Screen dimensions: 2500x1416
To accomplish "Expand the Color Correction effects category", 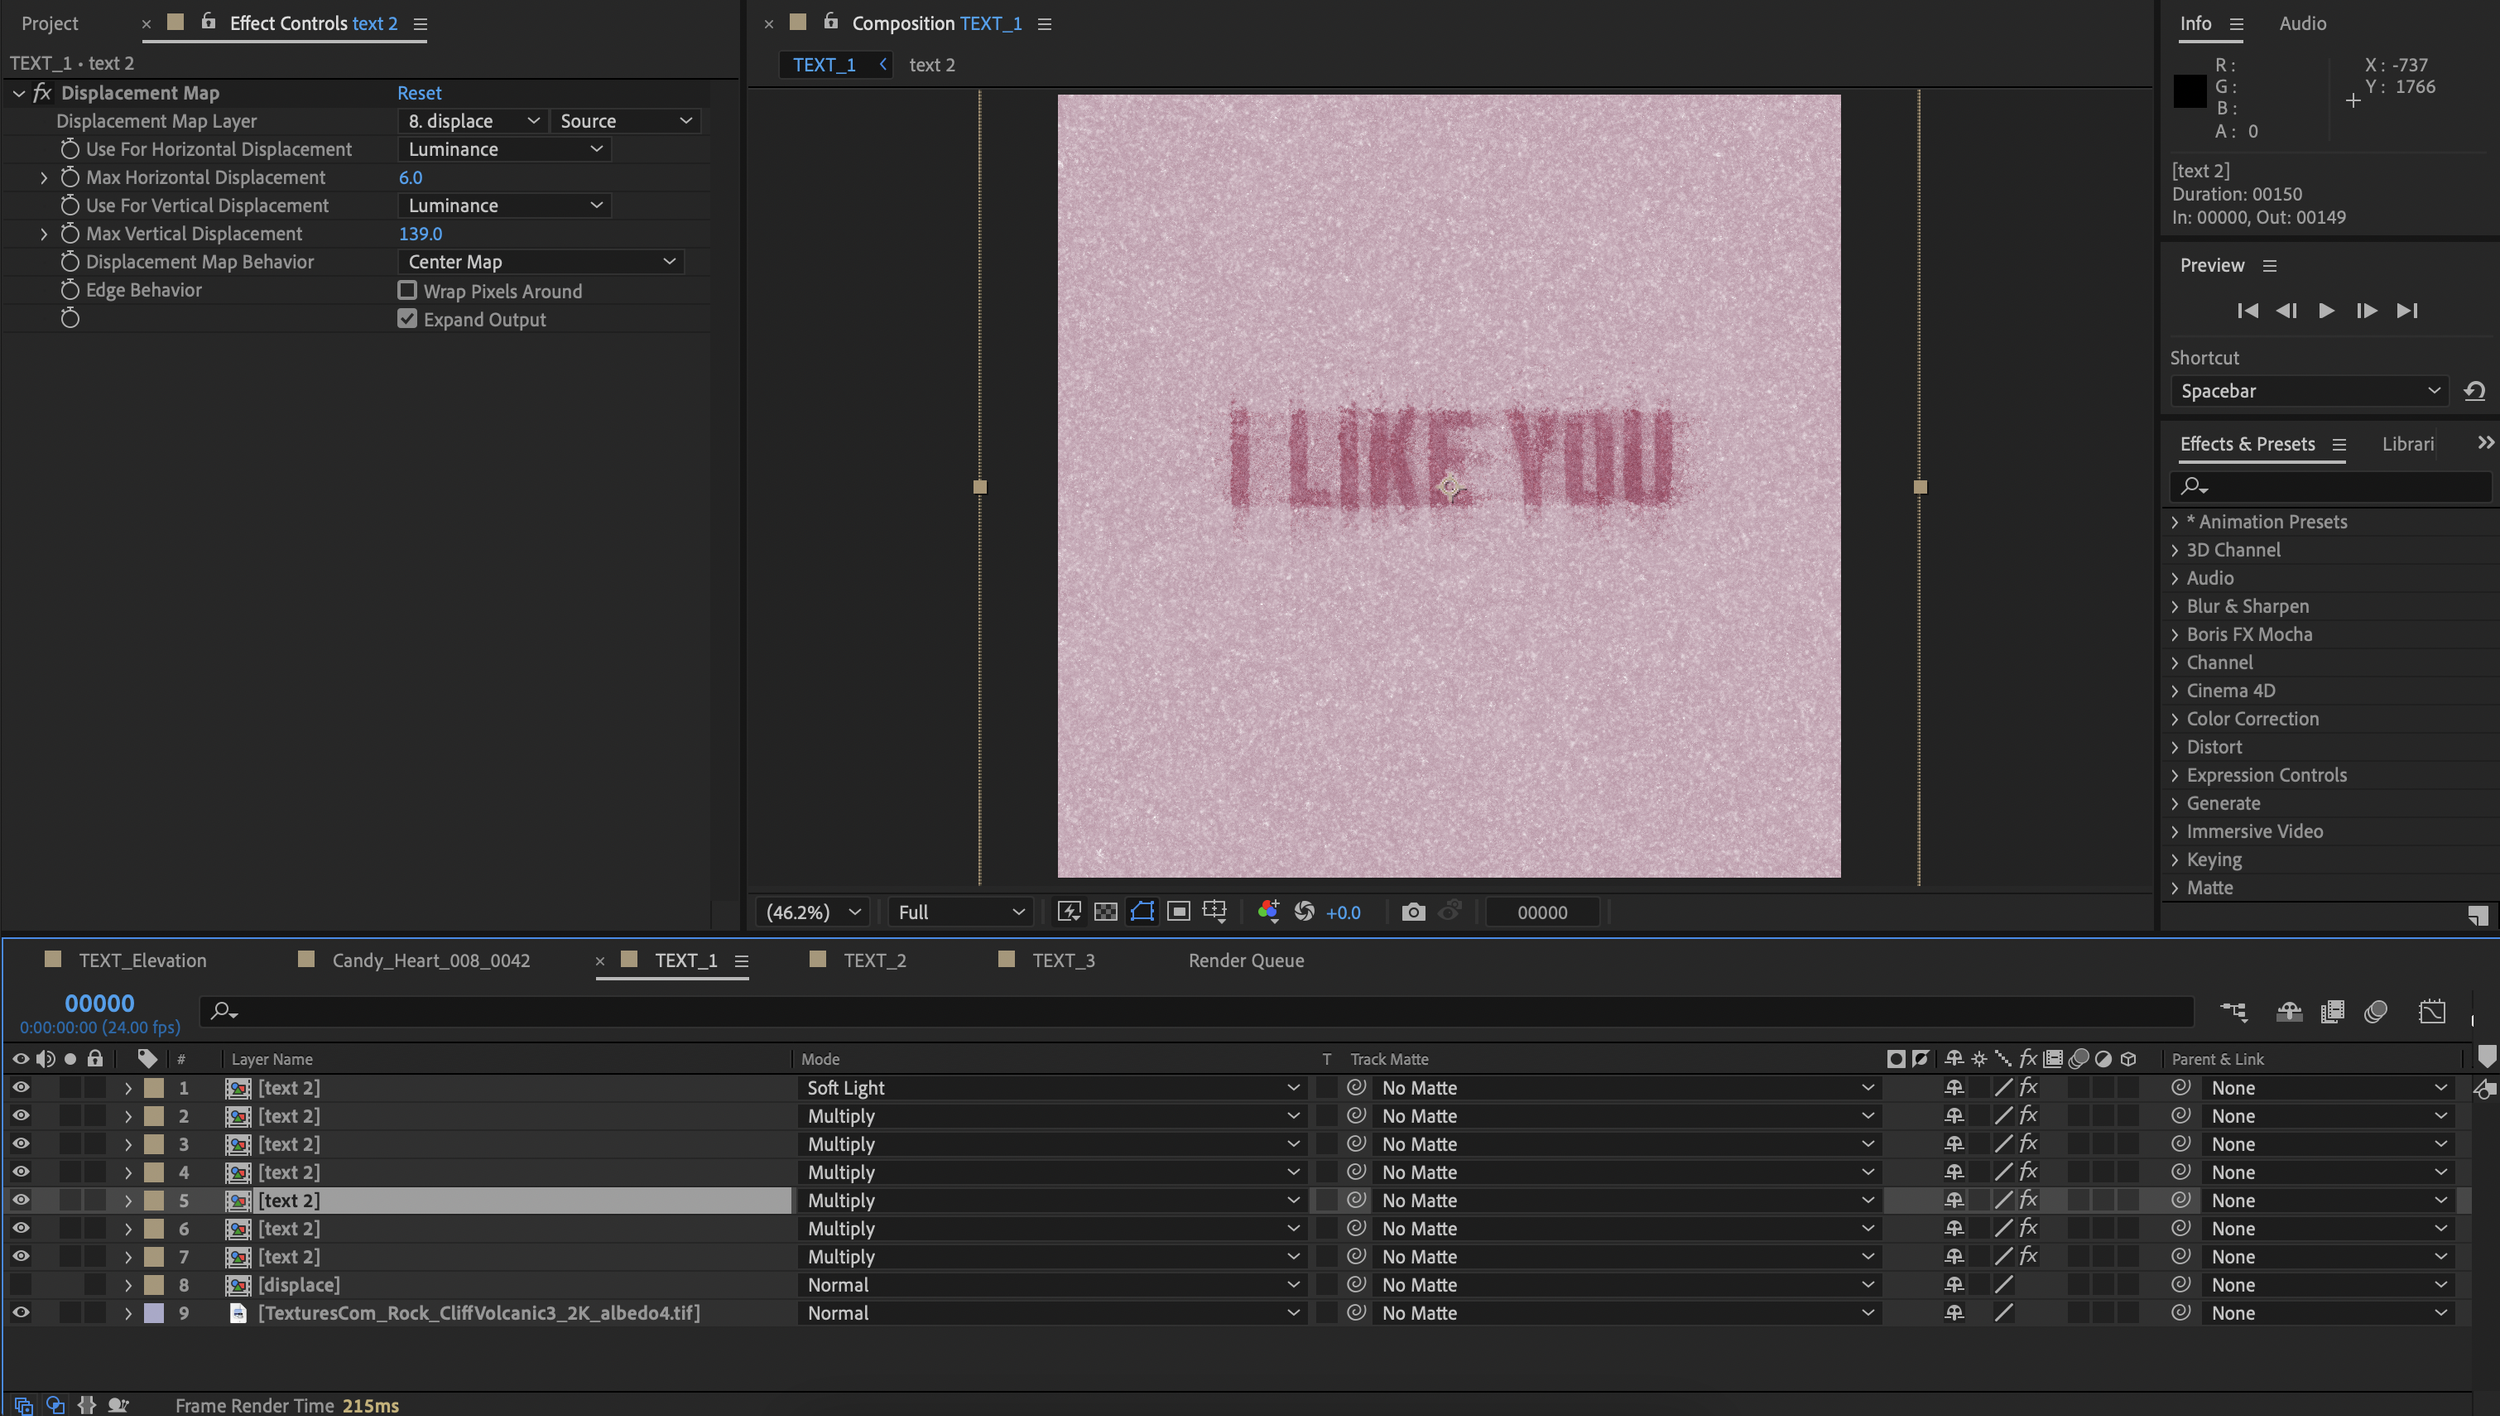I will pos(2252,719).
